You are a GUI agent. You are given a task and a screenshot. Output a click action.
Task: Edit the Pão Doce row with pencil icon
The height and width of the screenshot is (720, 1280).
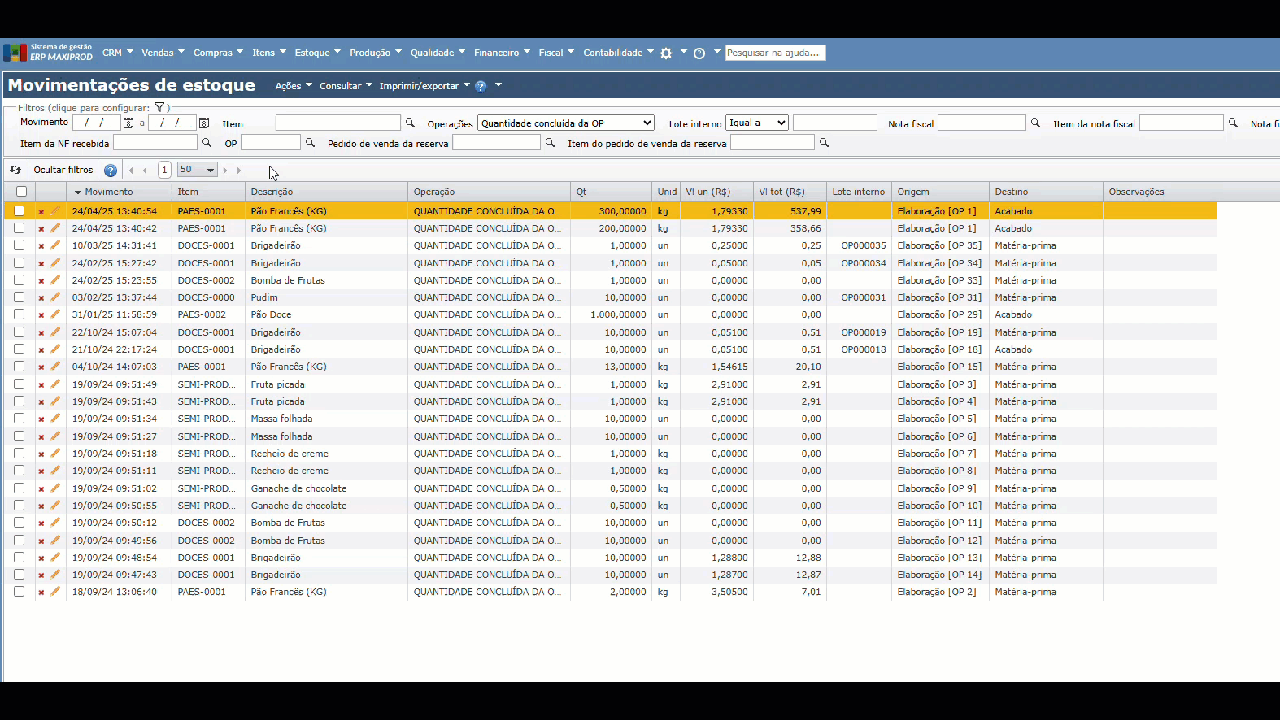[55, 315]
